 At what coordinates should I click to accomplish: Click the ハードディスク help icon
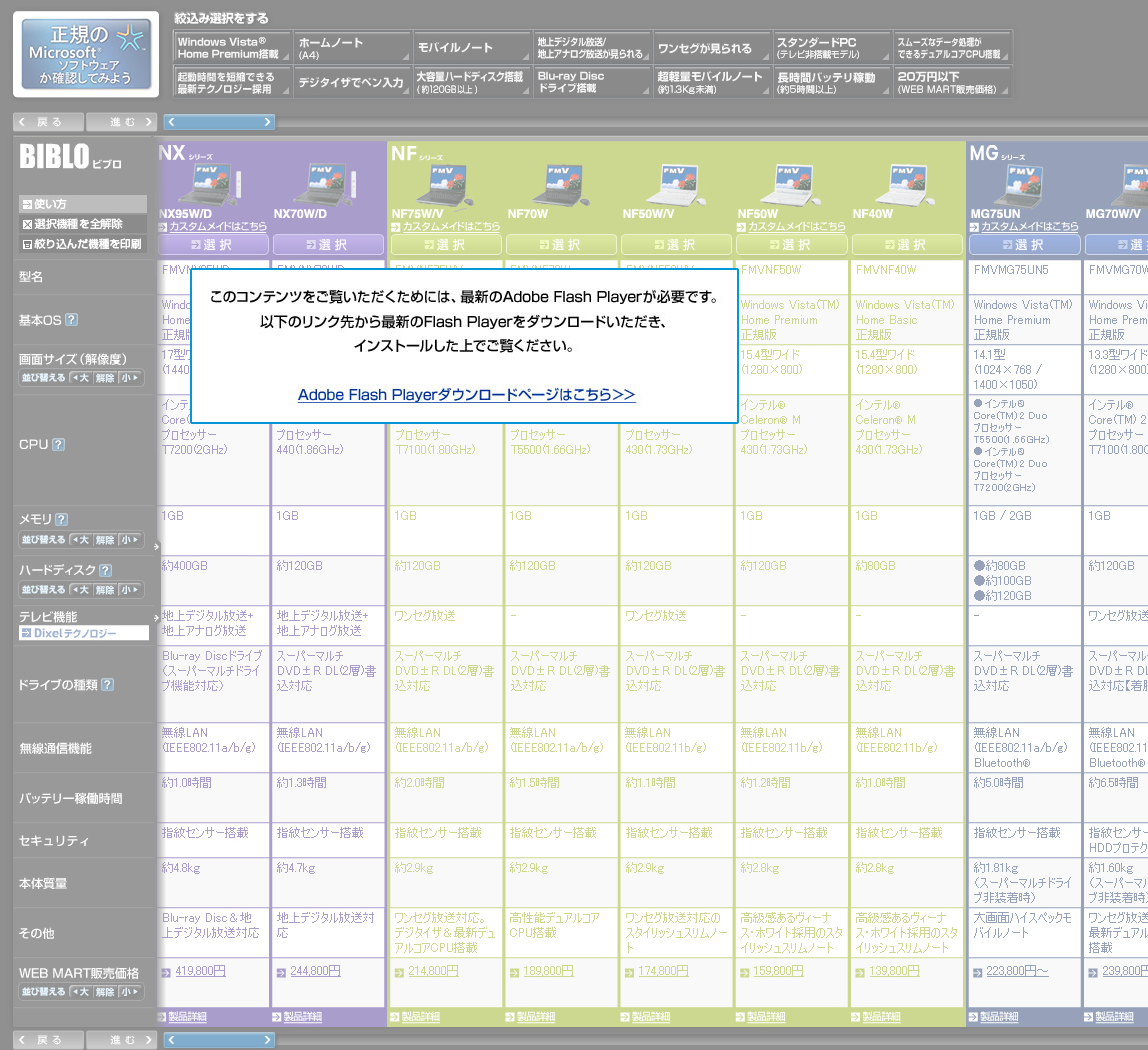pyautogui.click(x=105, y=570)
